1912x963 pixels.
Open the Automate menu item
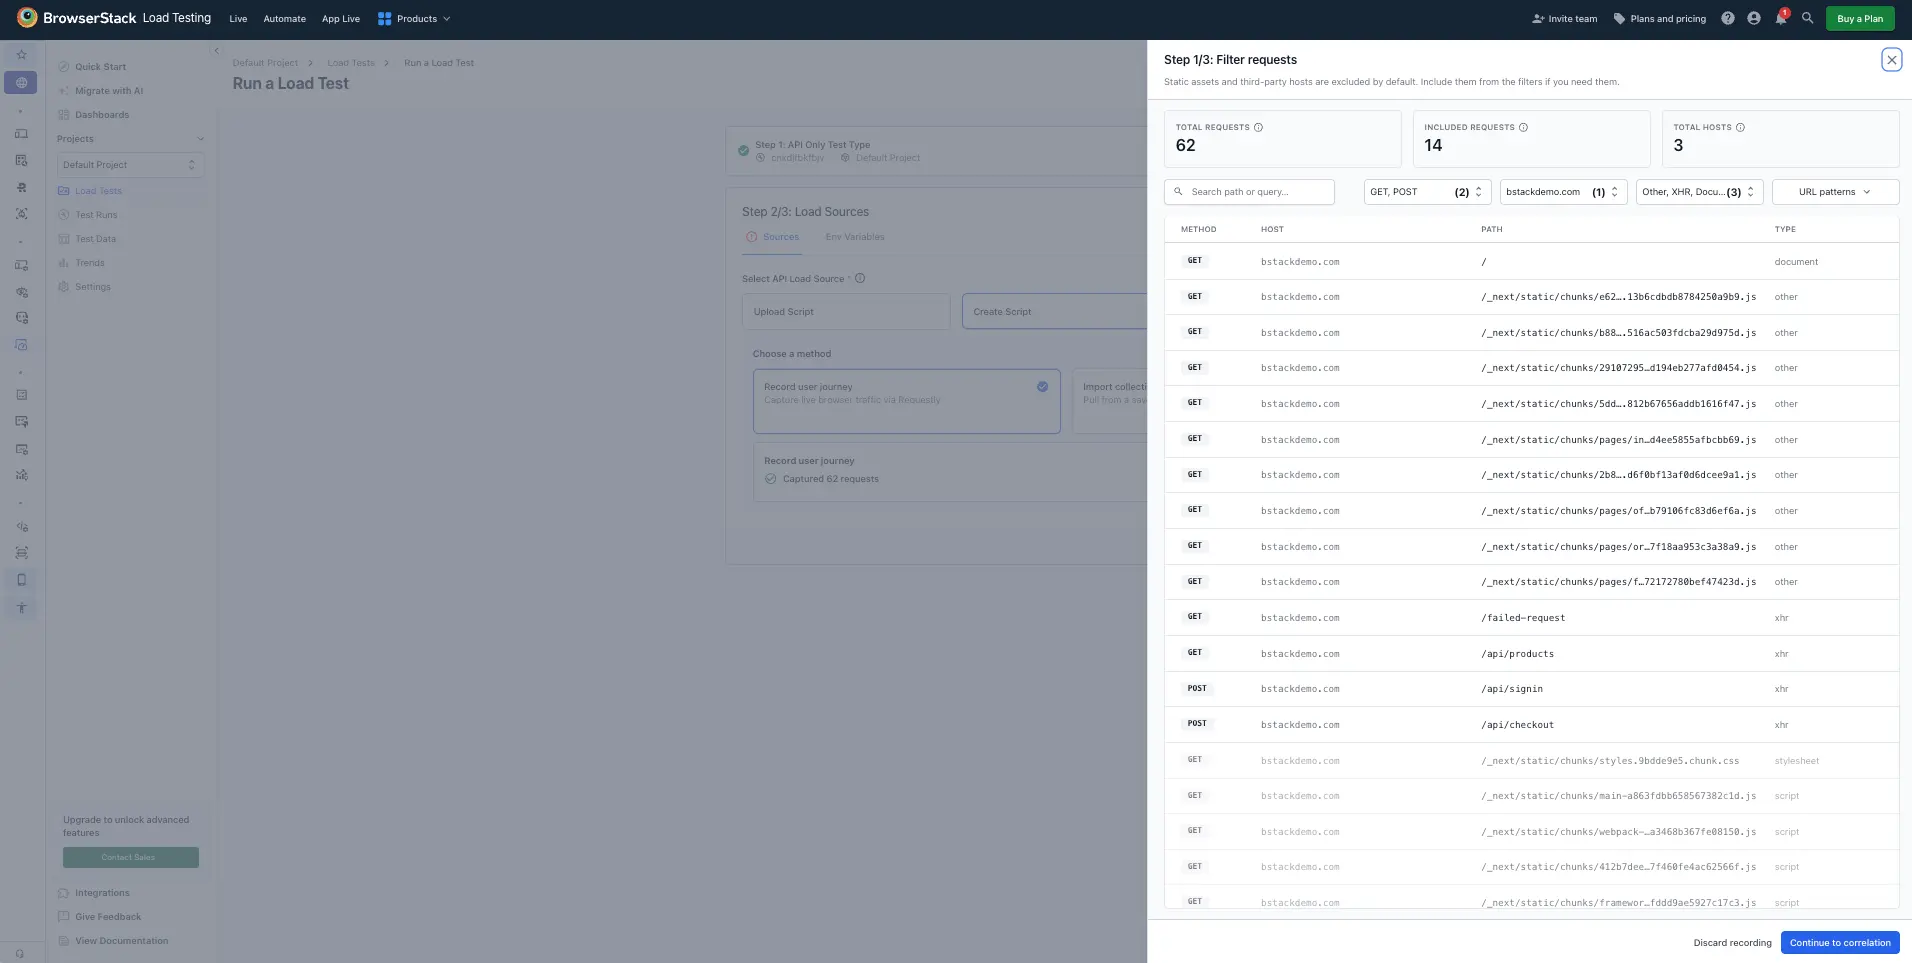point(284,19)
